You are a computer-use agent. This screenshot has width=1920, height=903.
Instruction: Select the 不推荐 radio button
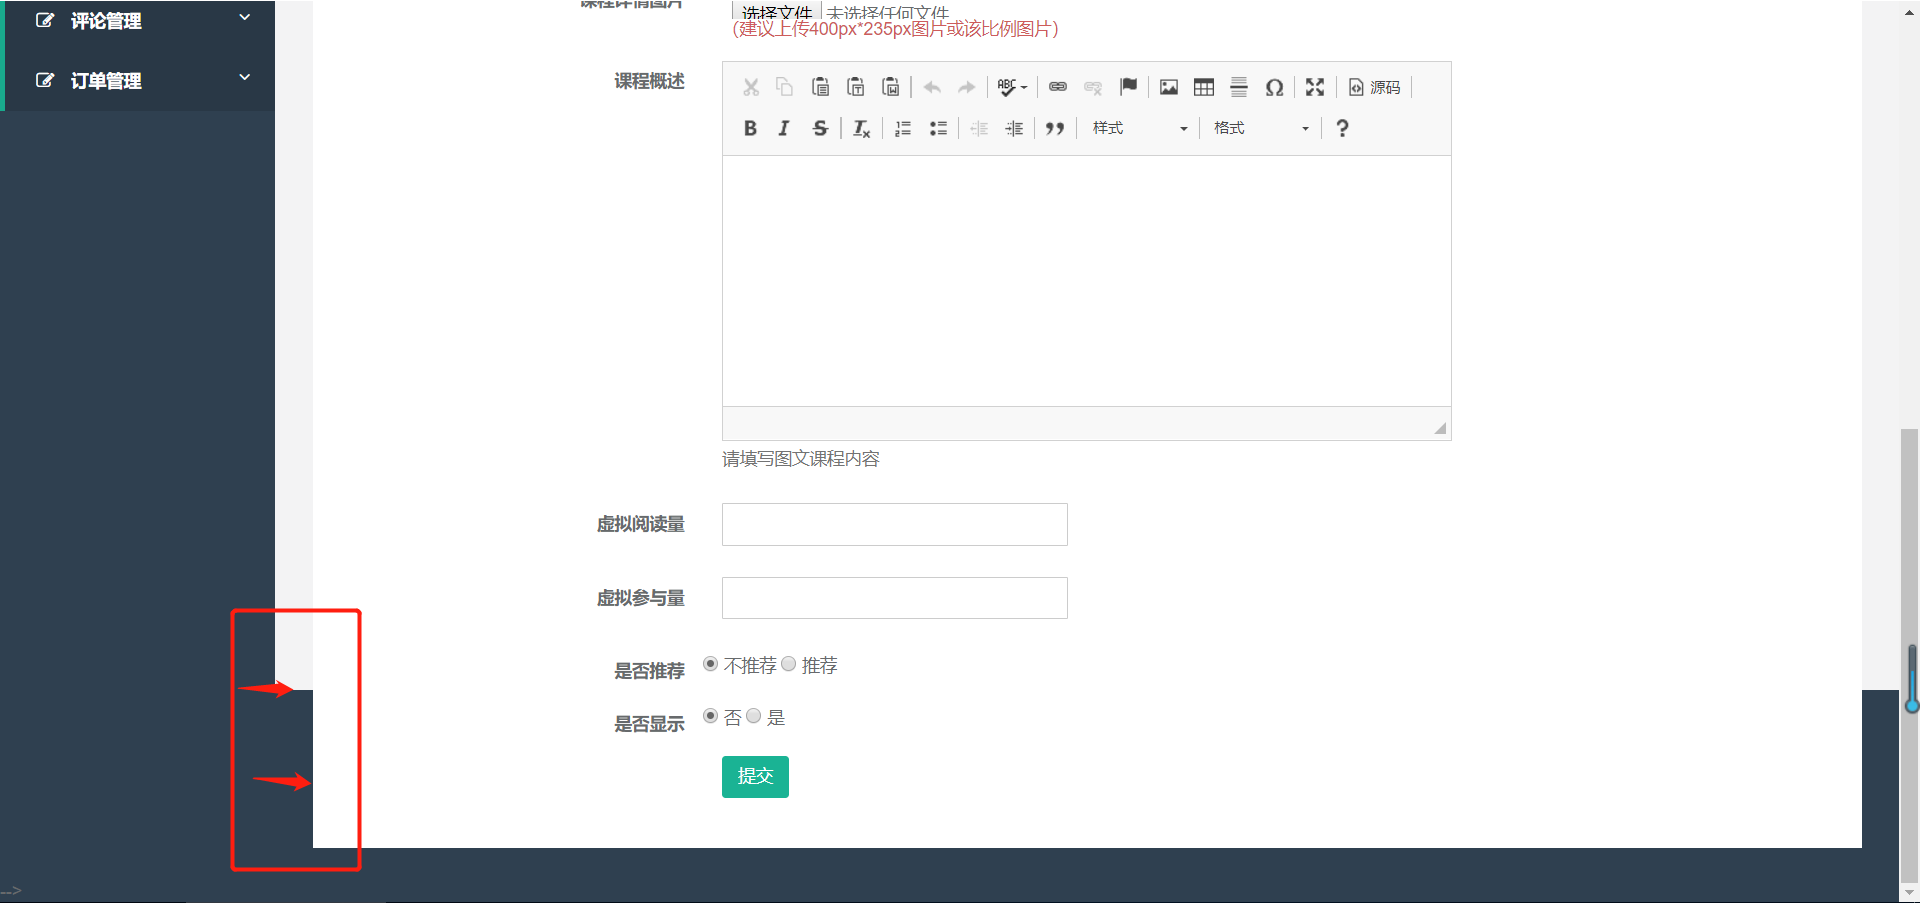(x=710, y=664)
